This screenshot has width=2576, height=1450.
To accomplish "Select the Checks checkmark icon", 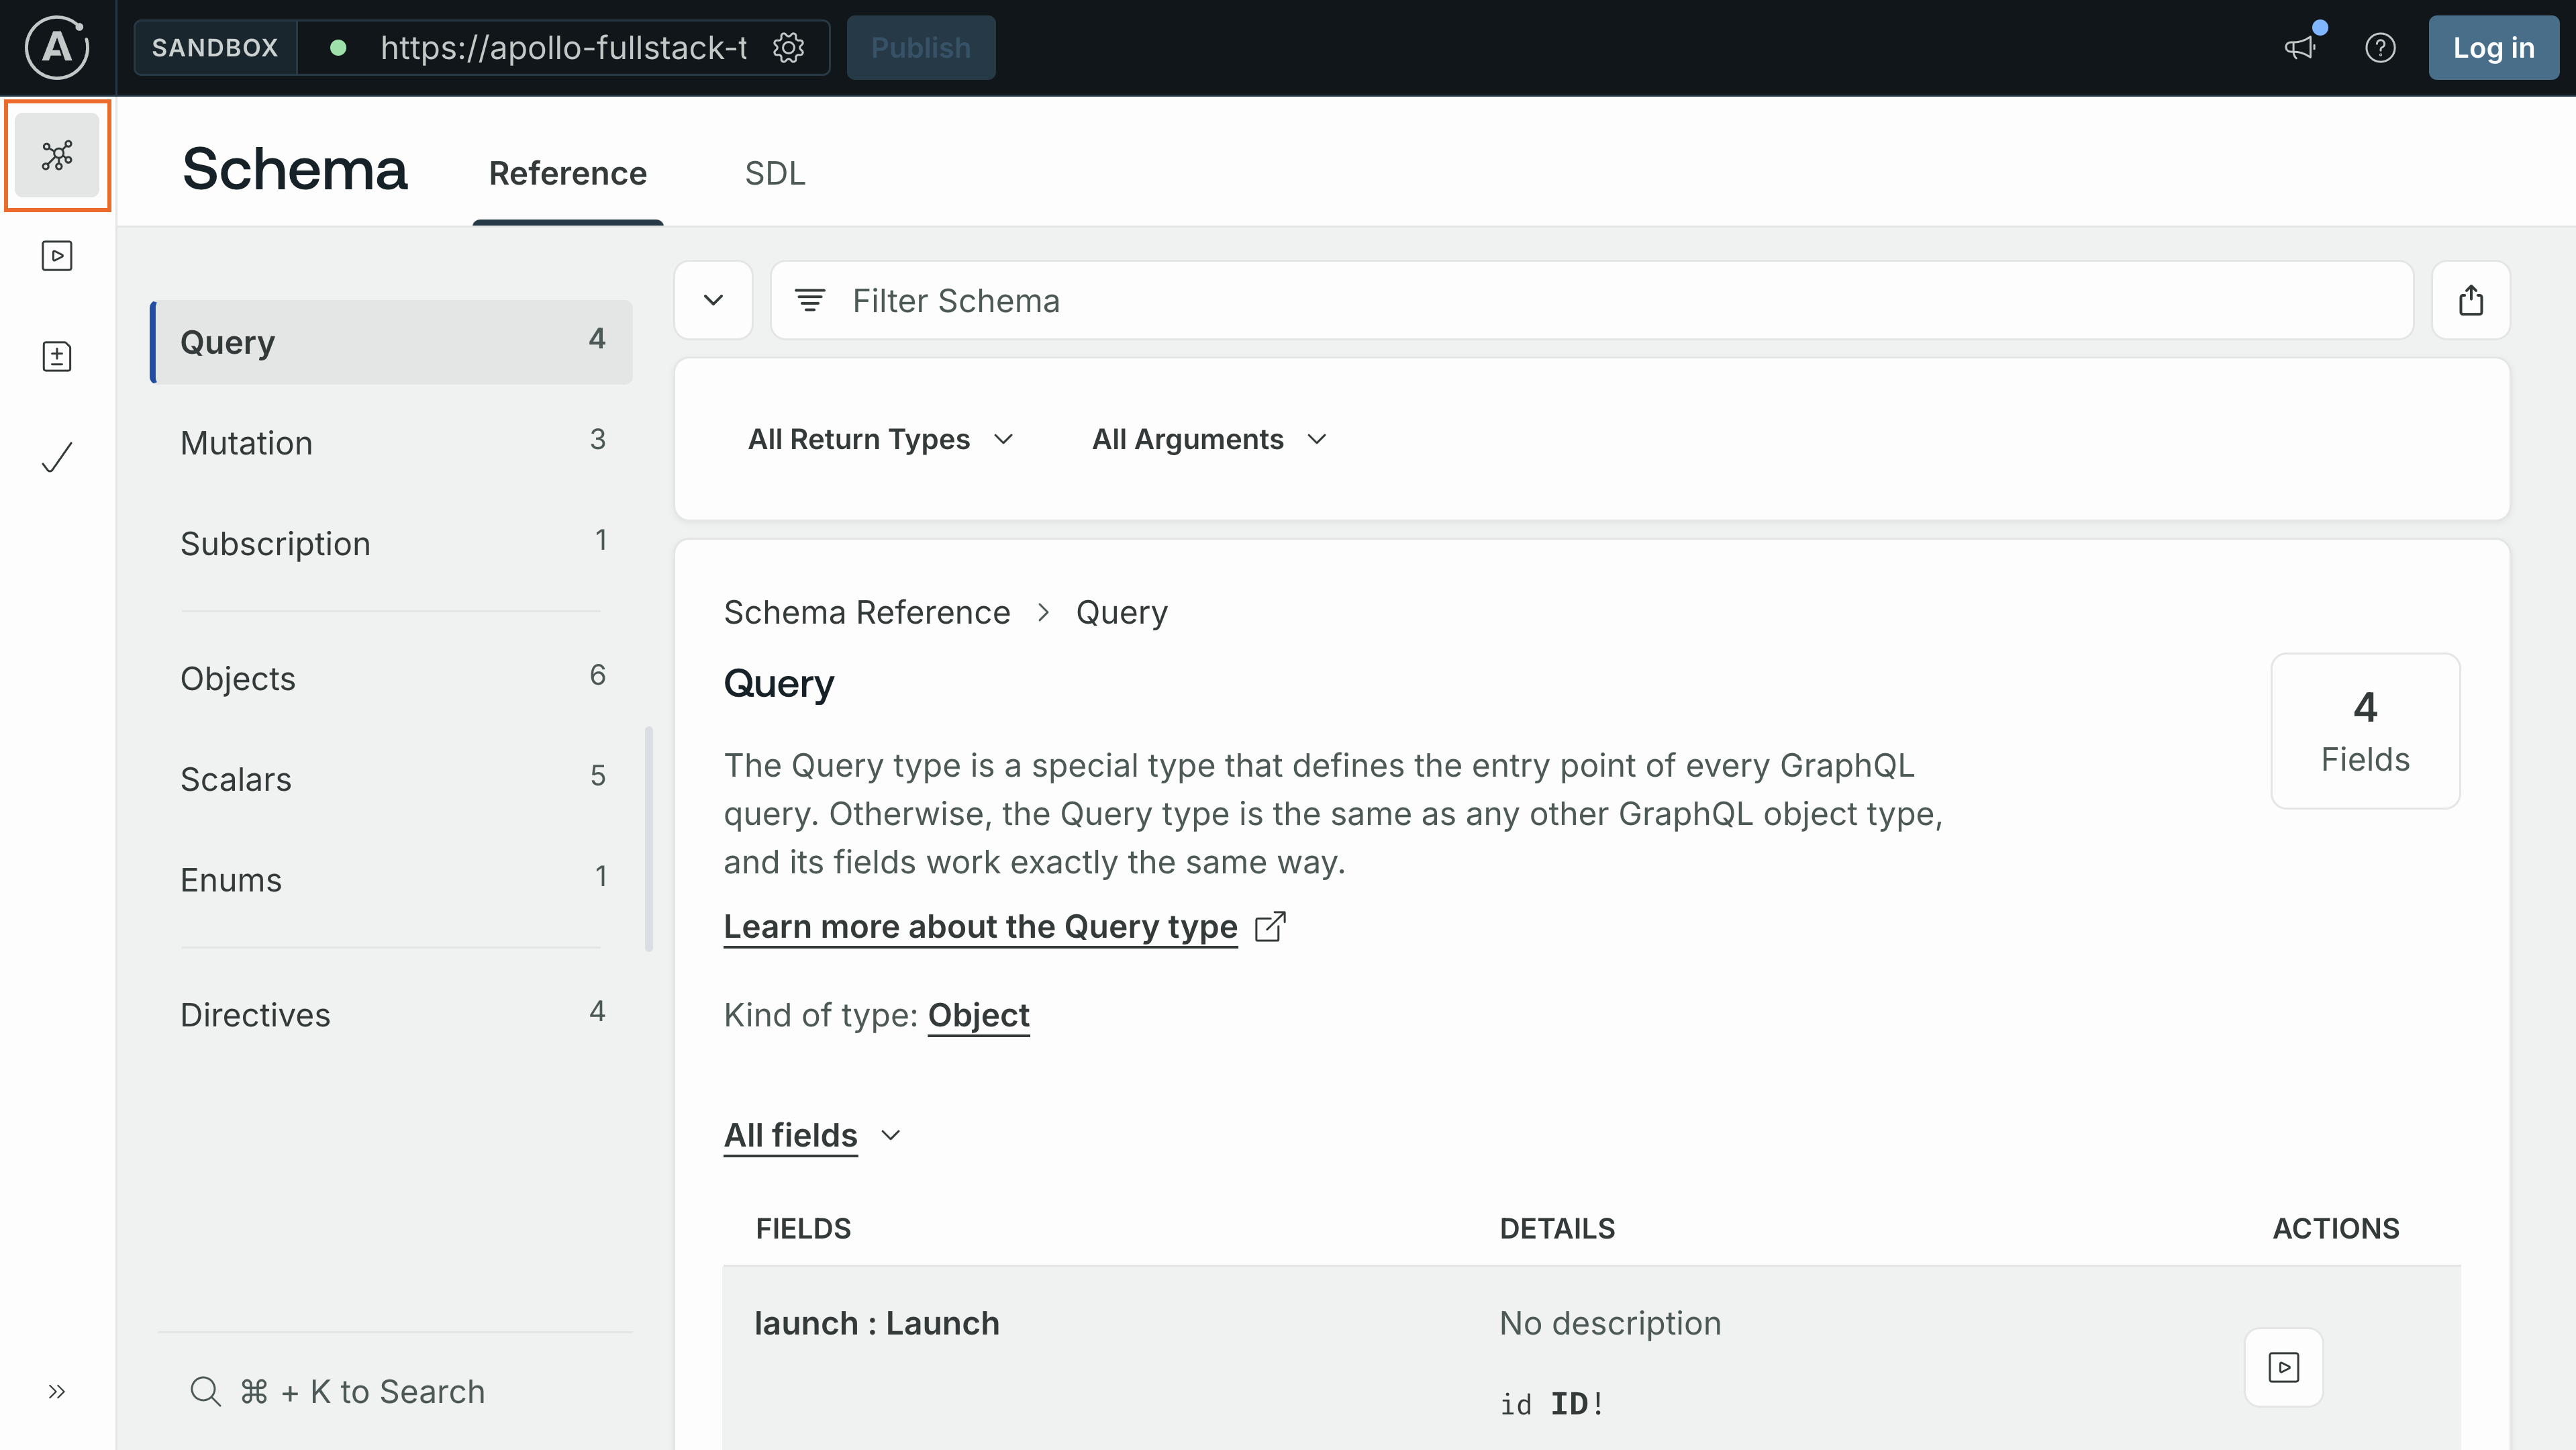I will (x=57, y=457).
